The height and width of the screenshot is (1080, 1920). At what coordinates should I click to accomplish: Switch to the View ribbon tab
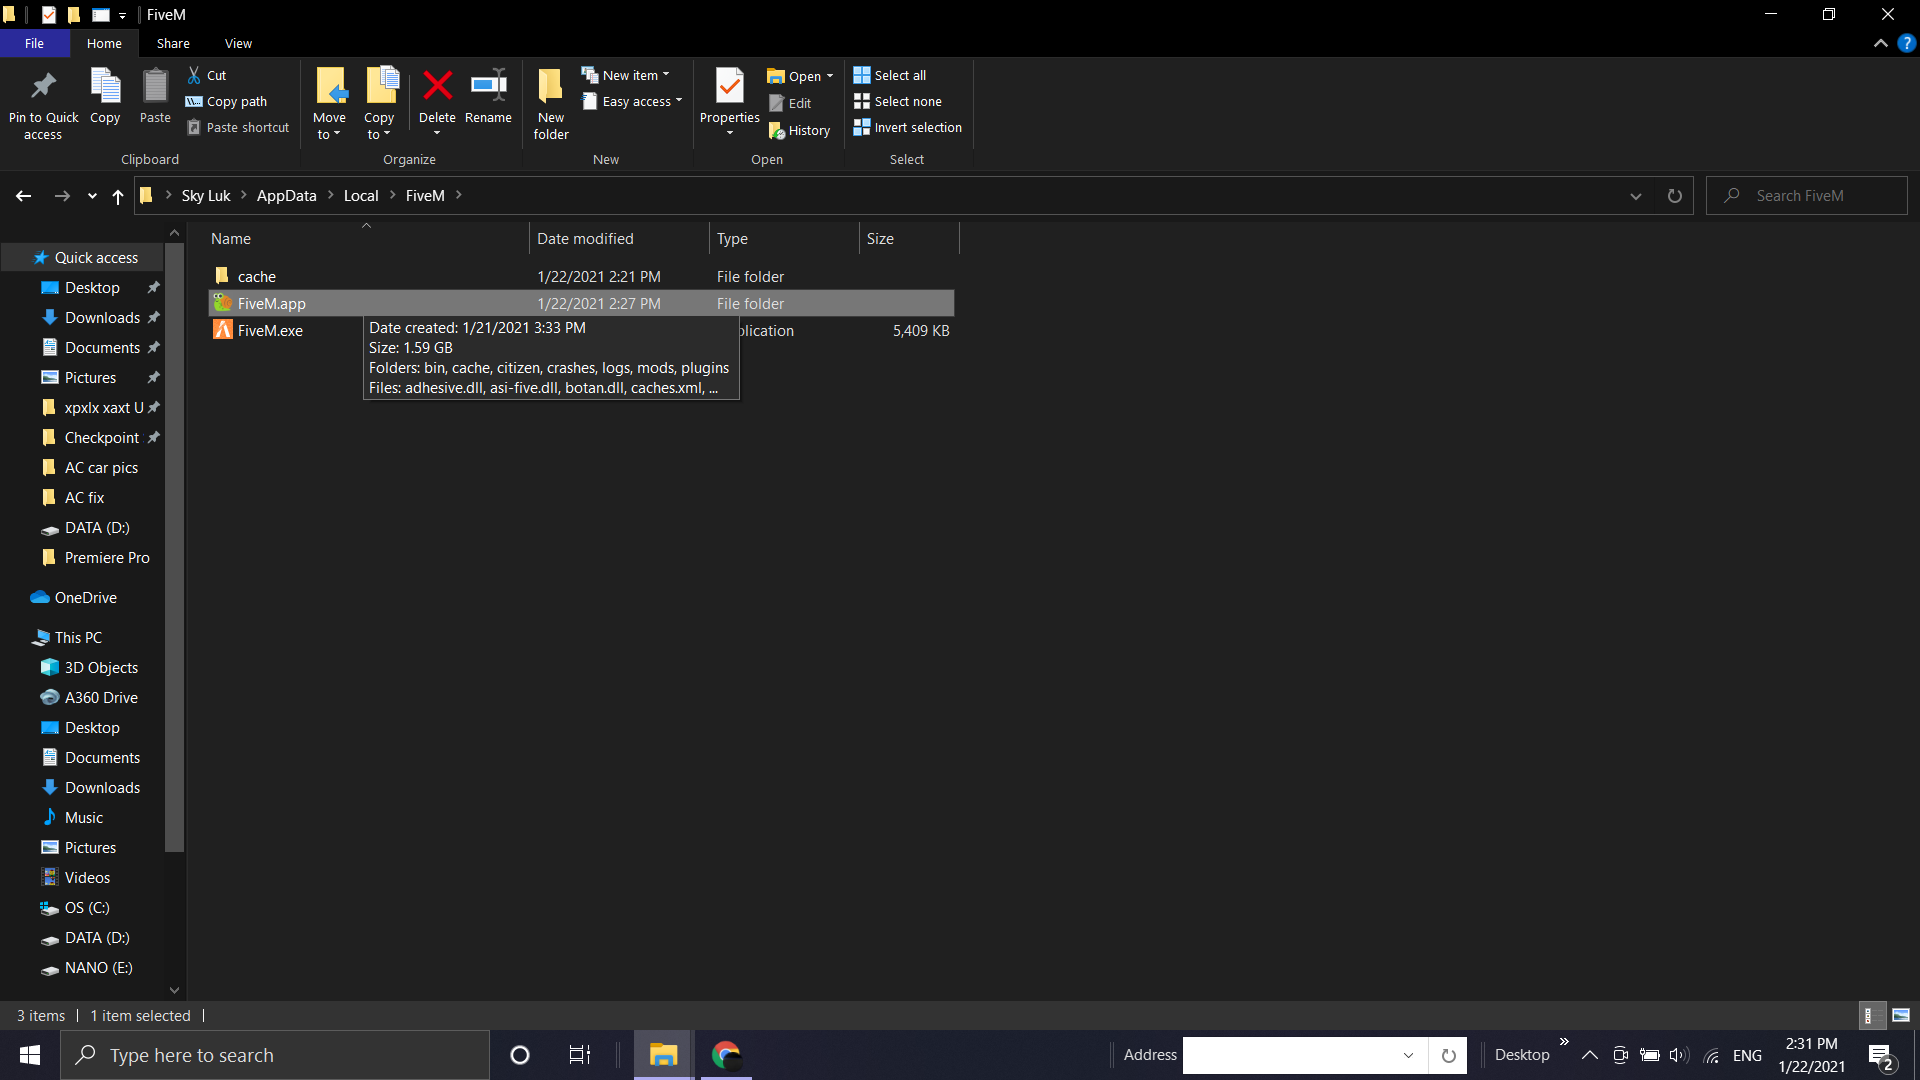pos(238,43)
